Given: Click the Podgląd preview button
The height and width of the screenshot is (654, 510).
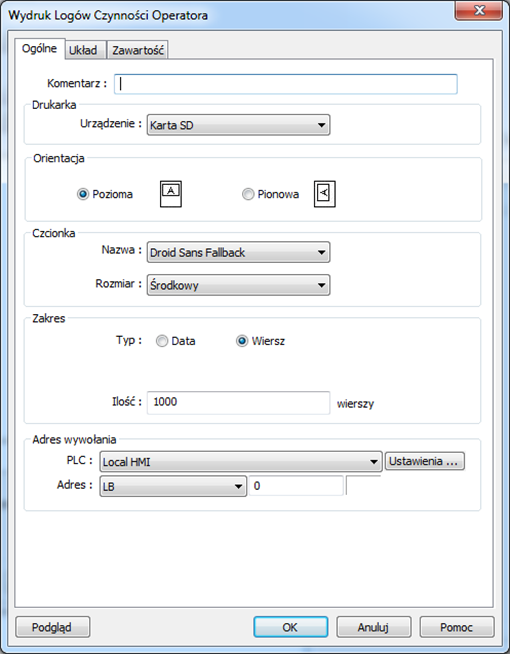Looking at the screenshot, I should pyautogui.click(x=53, y=627).
